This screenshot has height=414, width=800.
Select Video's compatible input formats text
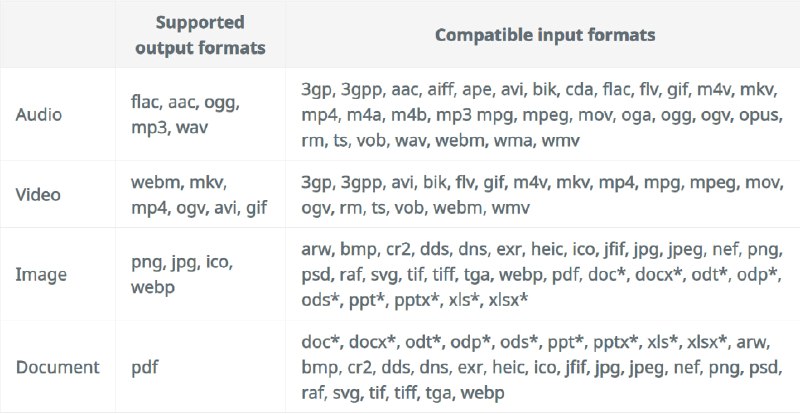pyautogui.click(x=541, y=195)
